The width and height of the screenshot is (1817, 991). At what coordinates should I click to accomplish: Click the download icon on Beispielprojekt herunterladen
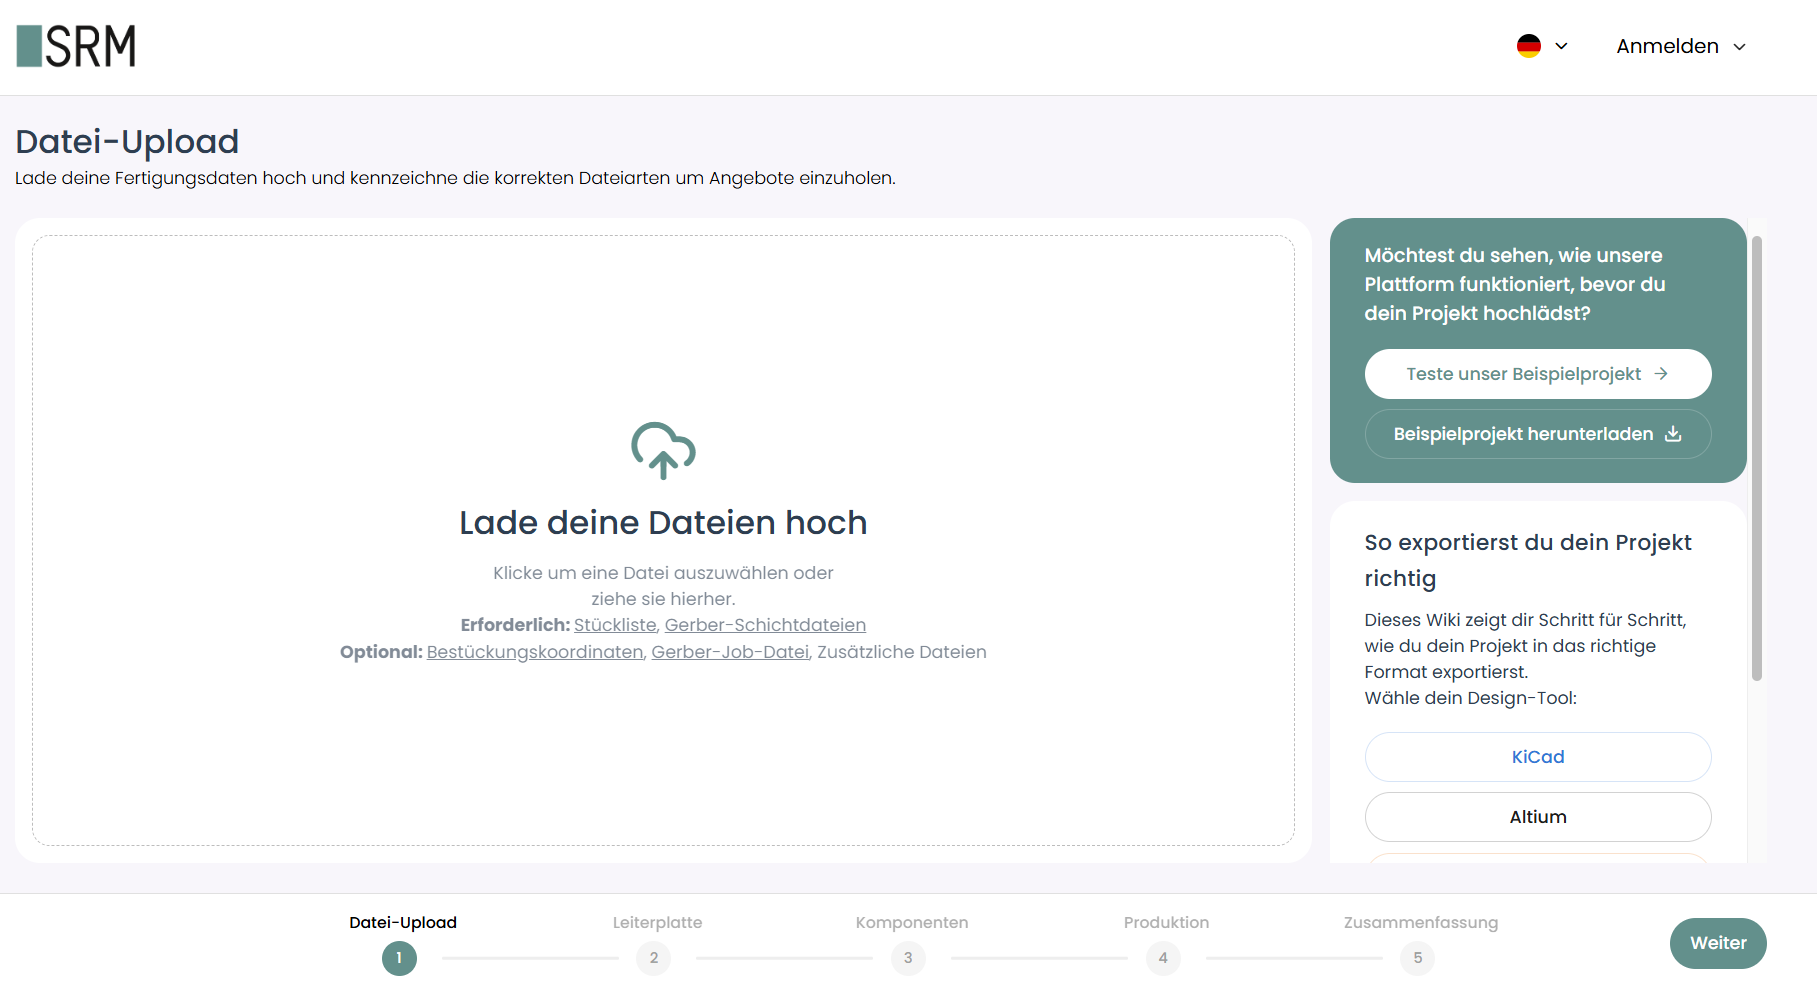[x=1674, y=434]
